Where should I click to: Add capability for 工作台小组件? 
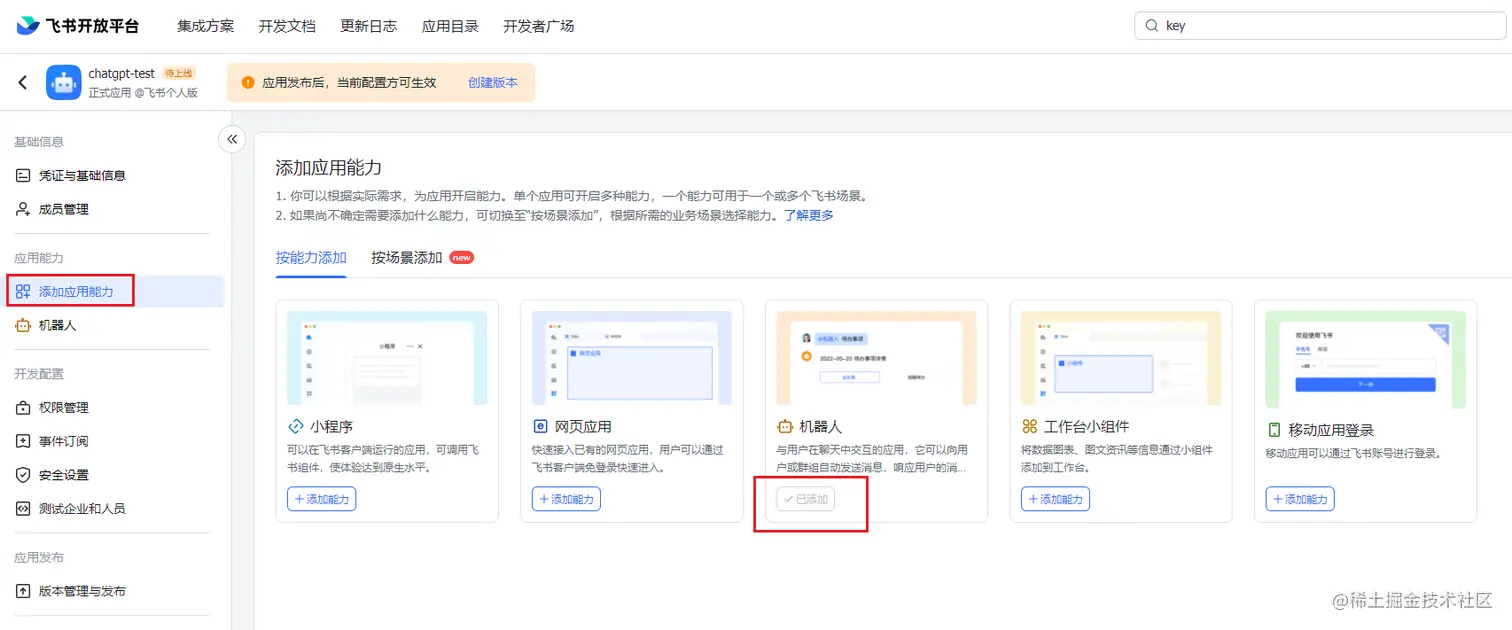click(1055, 499)
